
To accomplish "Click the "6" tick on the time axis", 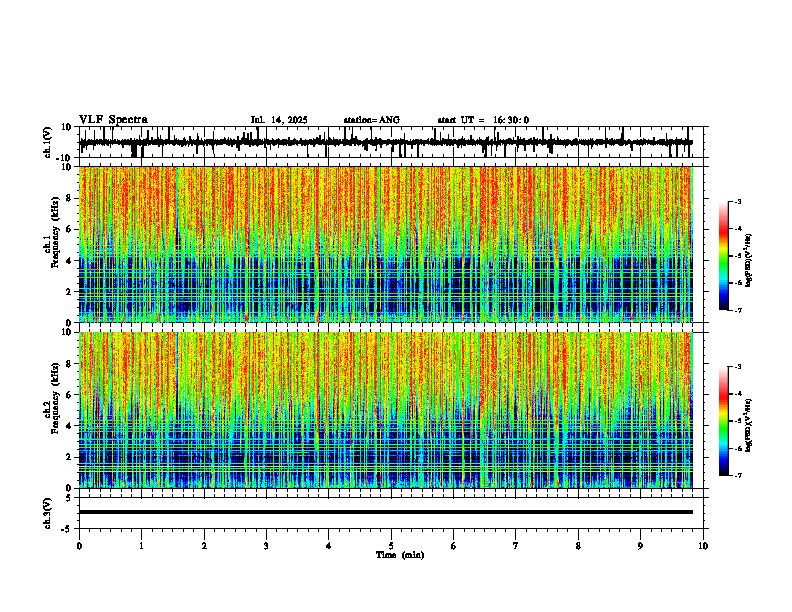I will [454, 546].
